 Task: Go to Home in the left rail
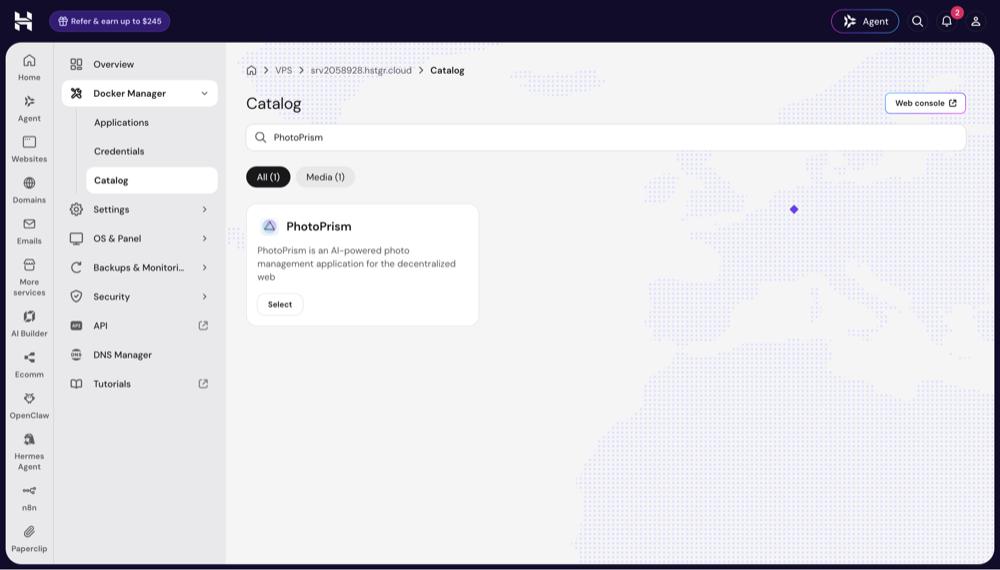point(29,68)
